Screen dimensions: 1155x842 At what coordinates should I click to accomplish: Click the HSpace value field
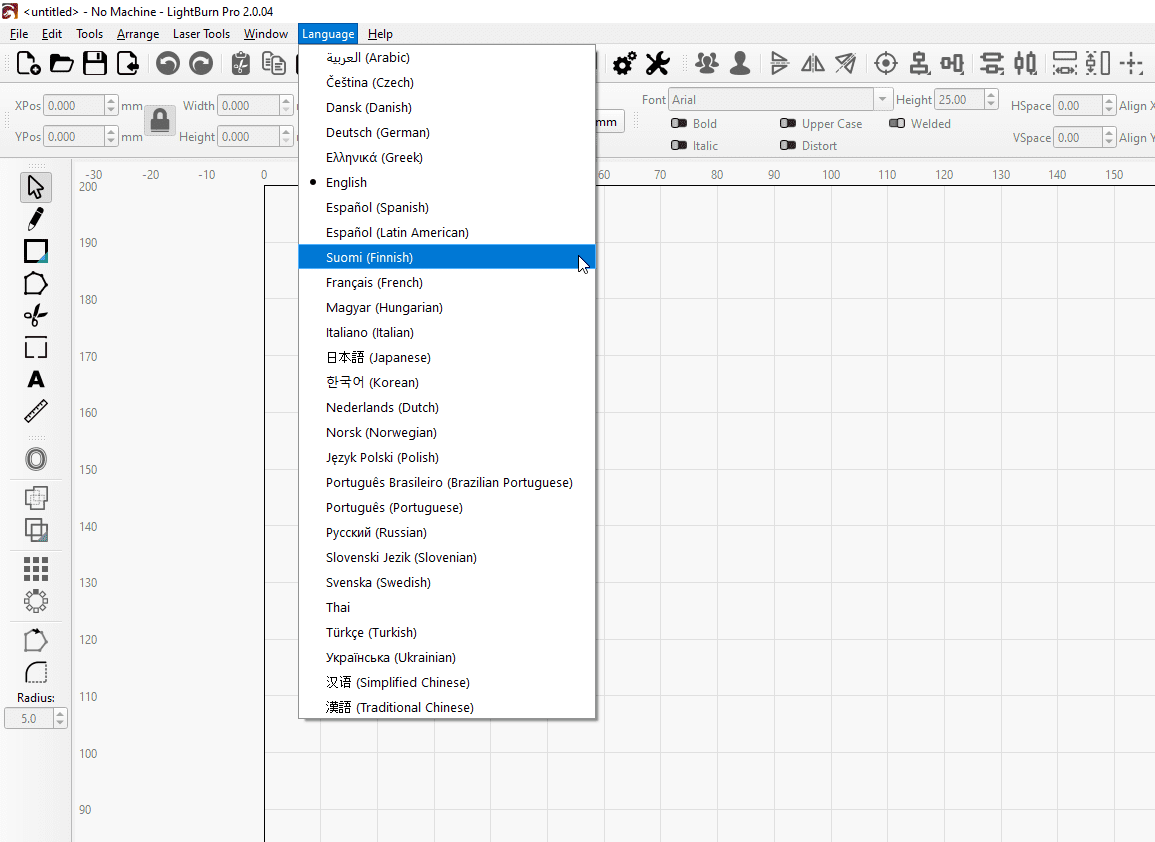(x=1078, y=105)
